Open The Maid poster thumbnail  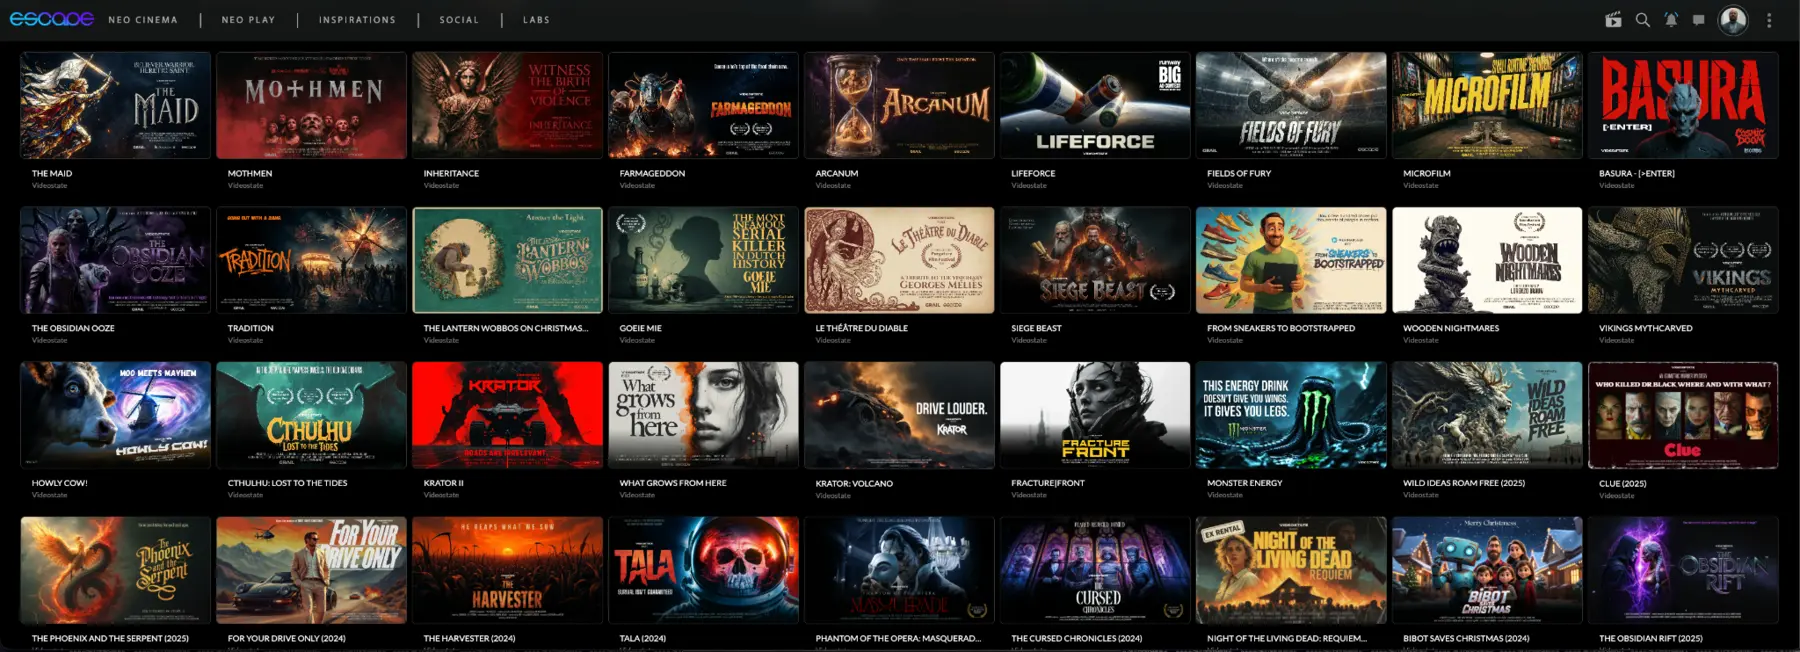click(x=116, y=105)
